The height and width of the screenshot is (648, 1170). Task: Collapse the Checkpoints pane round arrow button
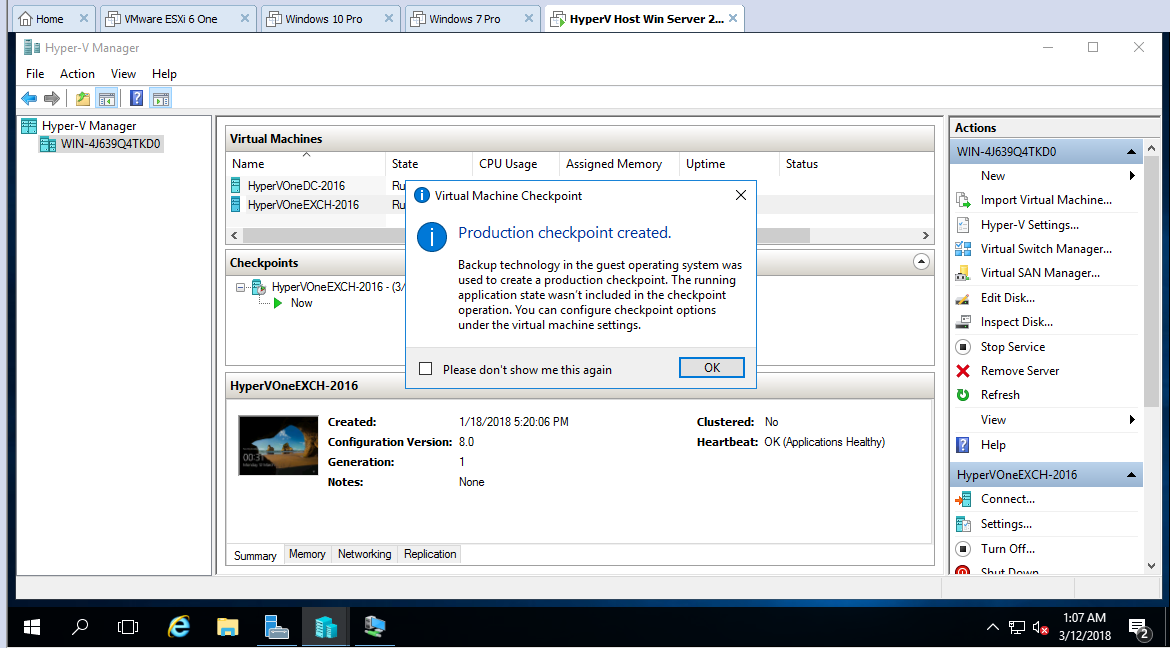point(922,262)
